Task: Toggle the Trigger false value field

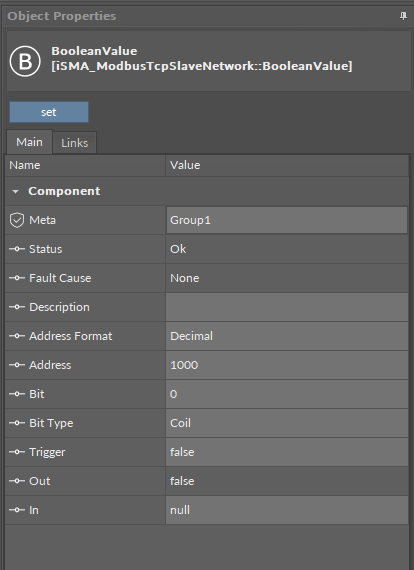Action: click(287, 452)
